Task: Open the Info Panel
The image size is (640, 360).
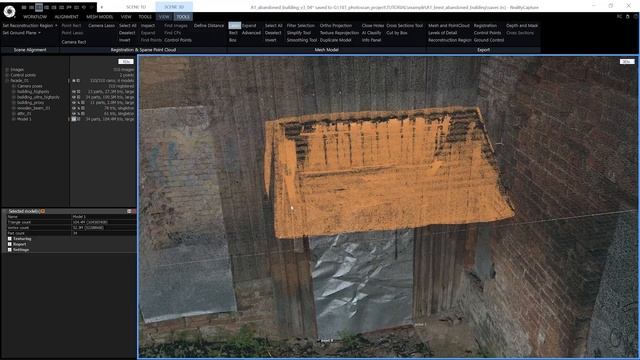Action: coord(371,40)
